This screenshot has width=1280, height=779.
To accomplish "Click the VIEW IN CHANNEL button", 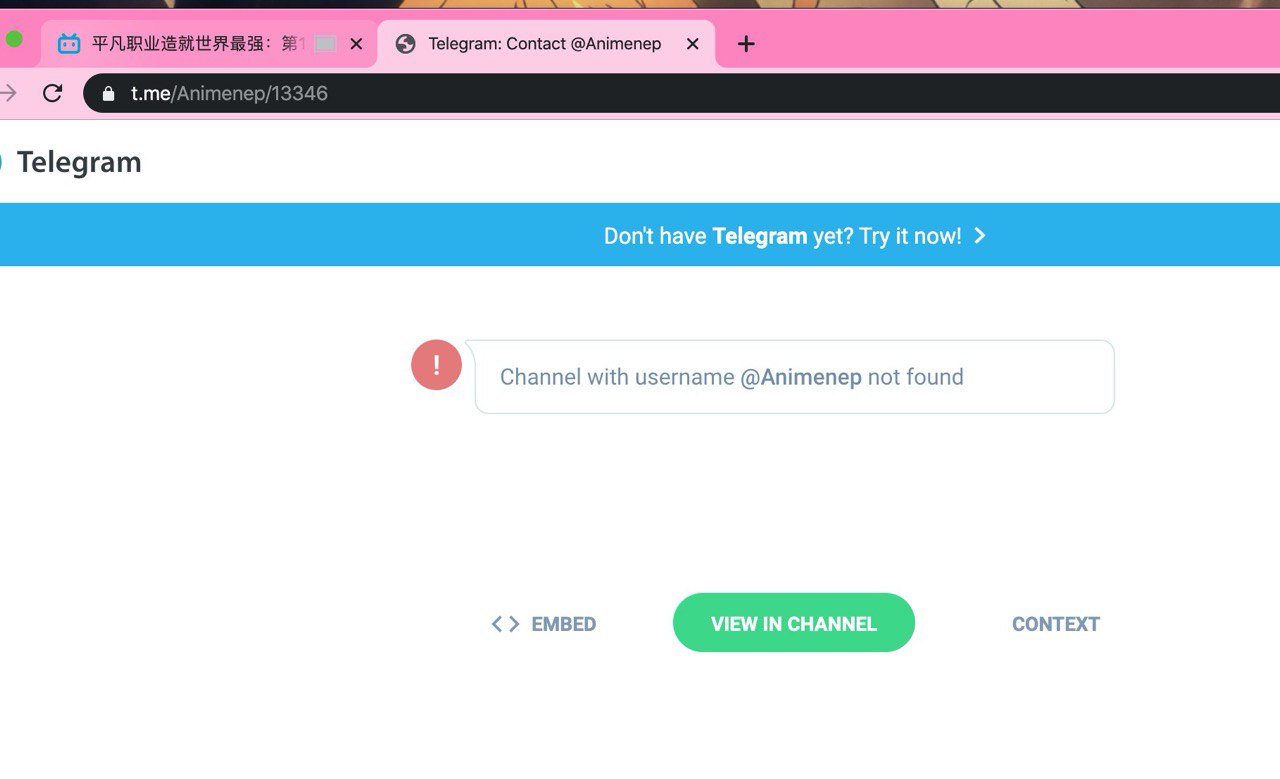I will coord(794,623).
